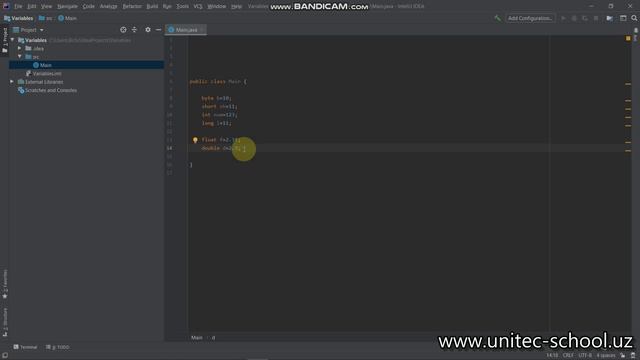Expand External Libraries node
Image resolution: width=640 pixels, height=360 pixels.
tap(12, 82)
